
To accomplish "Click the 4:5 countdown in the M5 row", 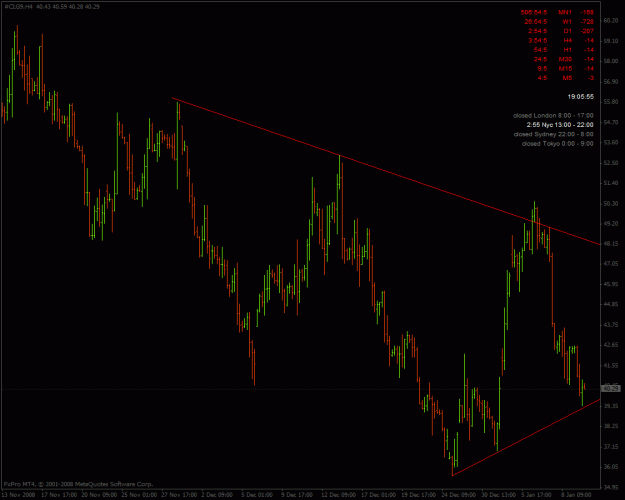I will coord(542,78).
